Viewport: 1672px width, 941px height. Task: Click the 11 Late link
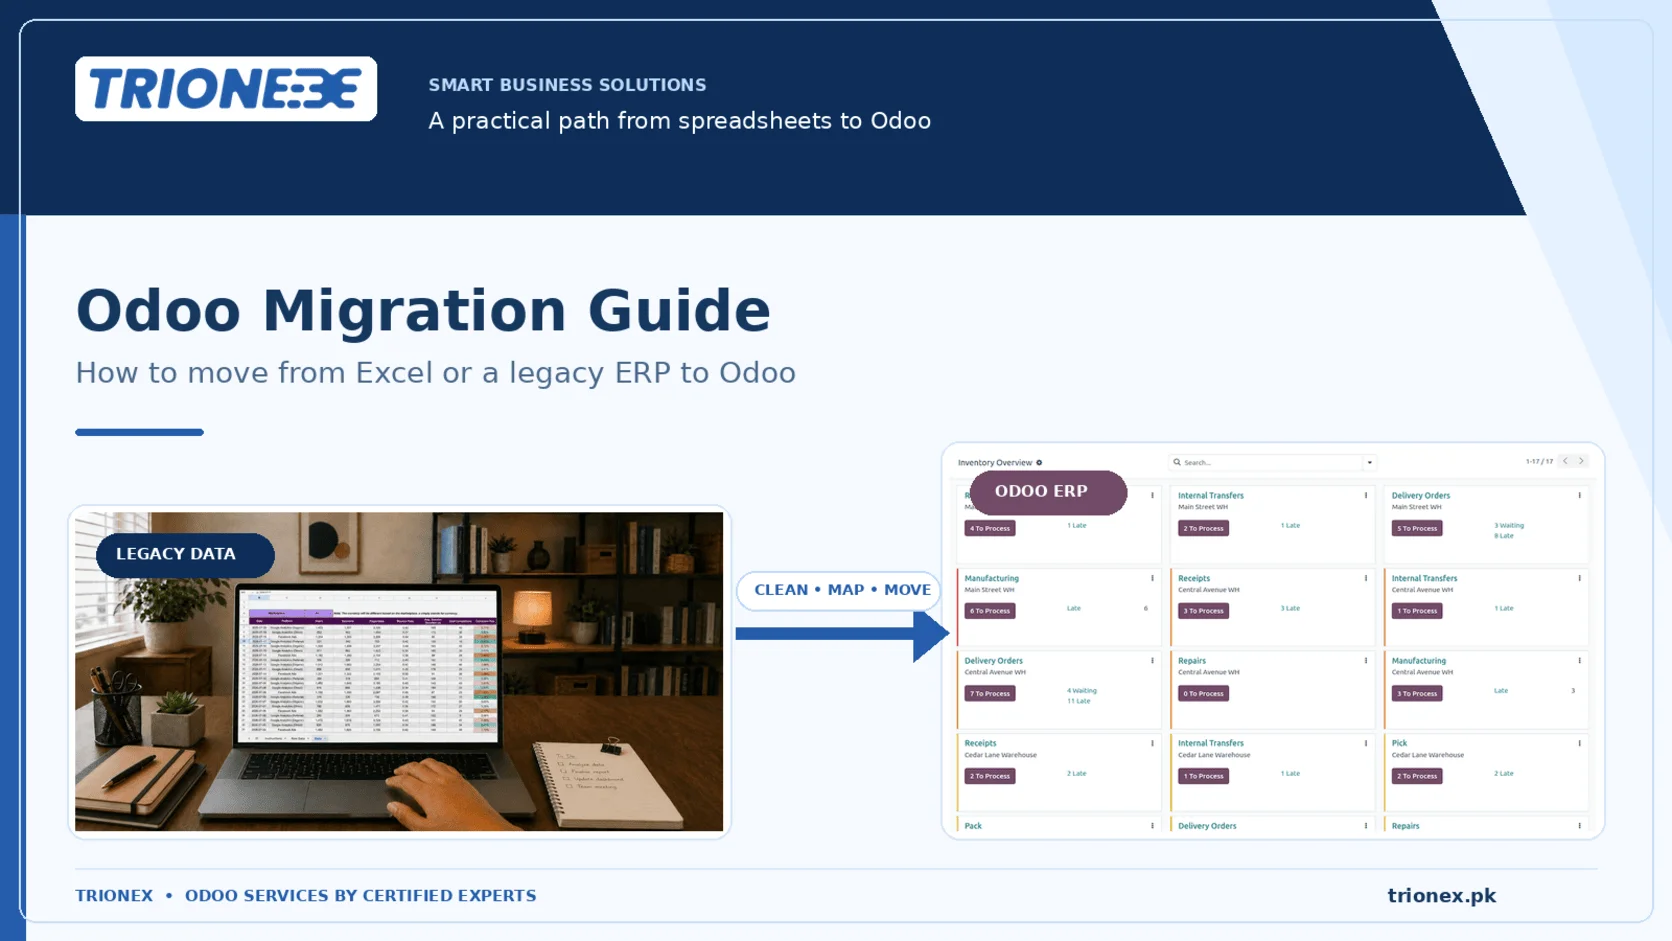pos(1079,701)
